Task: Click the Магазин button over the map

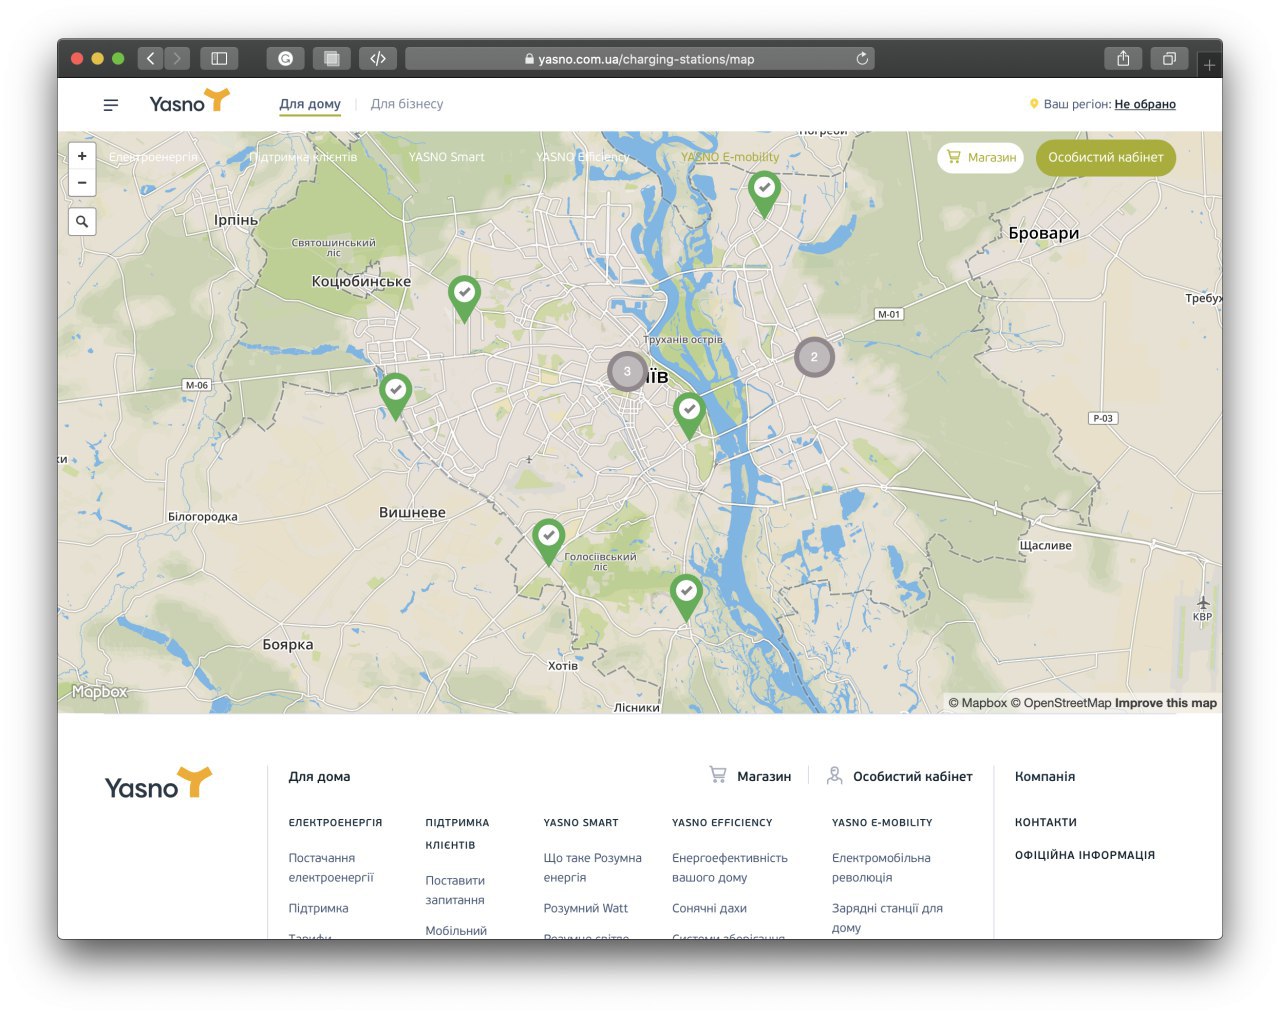Action: [981, 157]
